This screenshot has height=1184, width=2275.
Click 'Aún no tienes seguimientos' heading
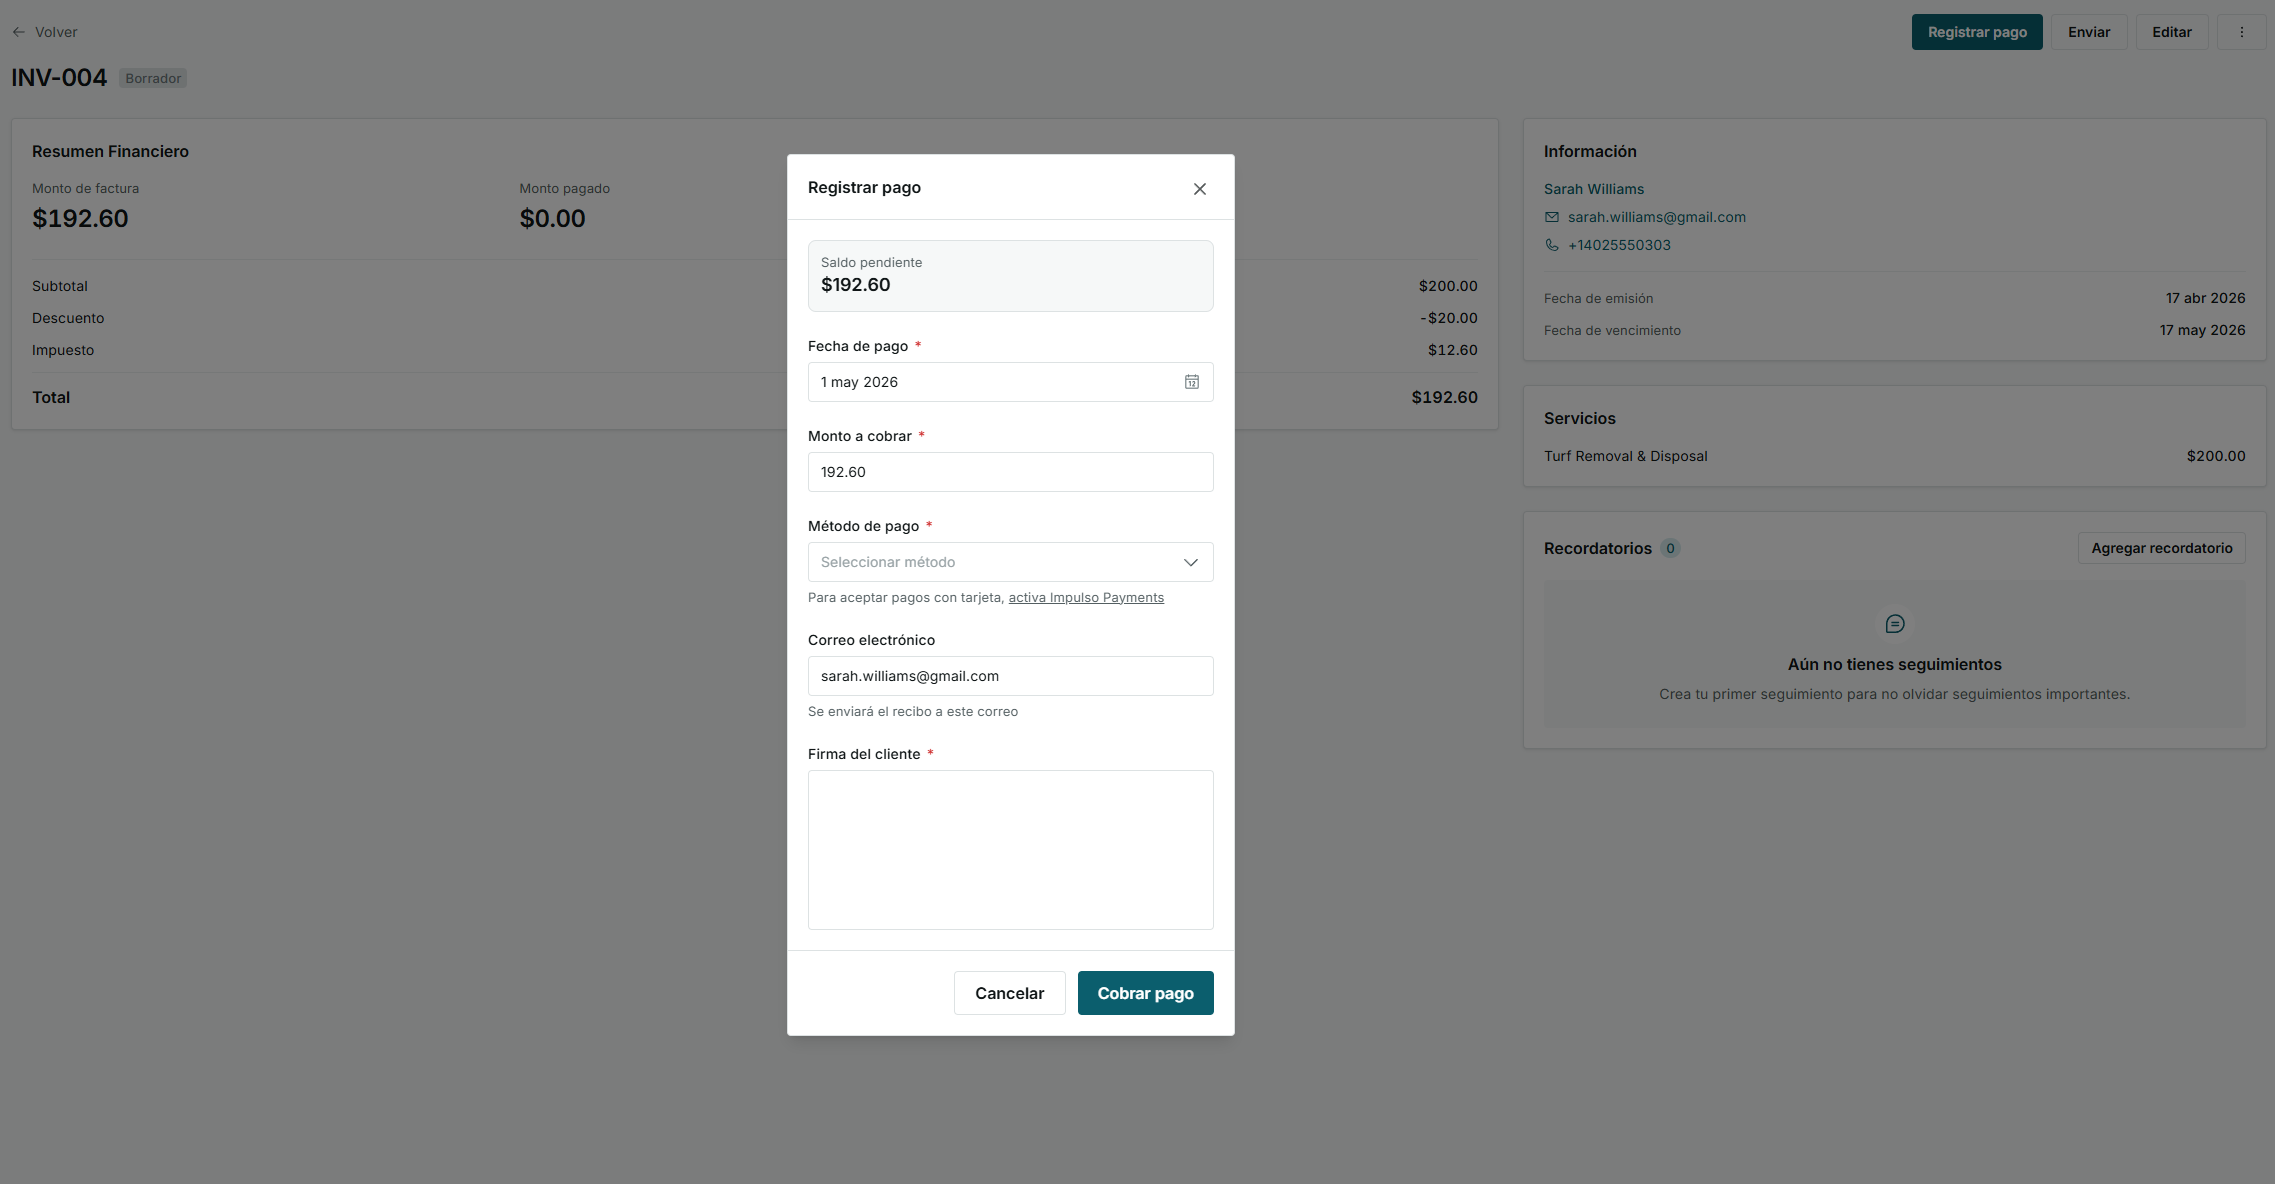[x=1894, y=664]
